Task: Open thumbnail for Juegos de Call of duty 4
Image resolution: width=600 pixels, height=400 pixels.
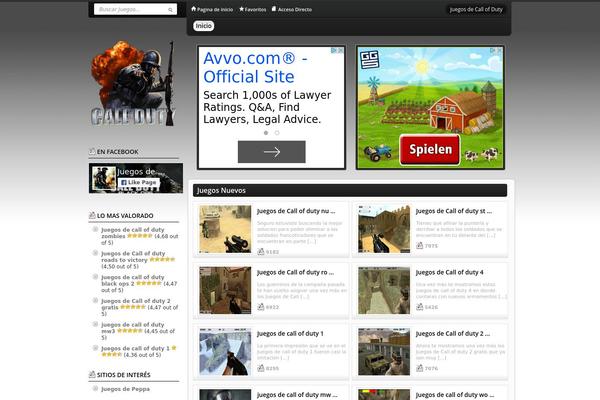Action: click(384, 290)
